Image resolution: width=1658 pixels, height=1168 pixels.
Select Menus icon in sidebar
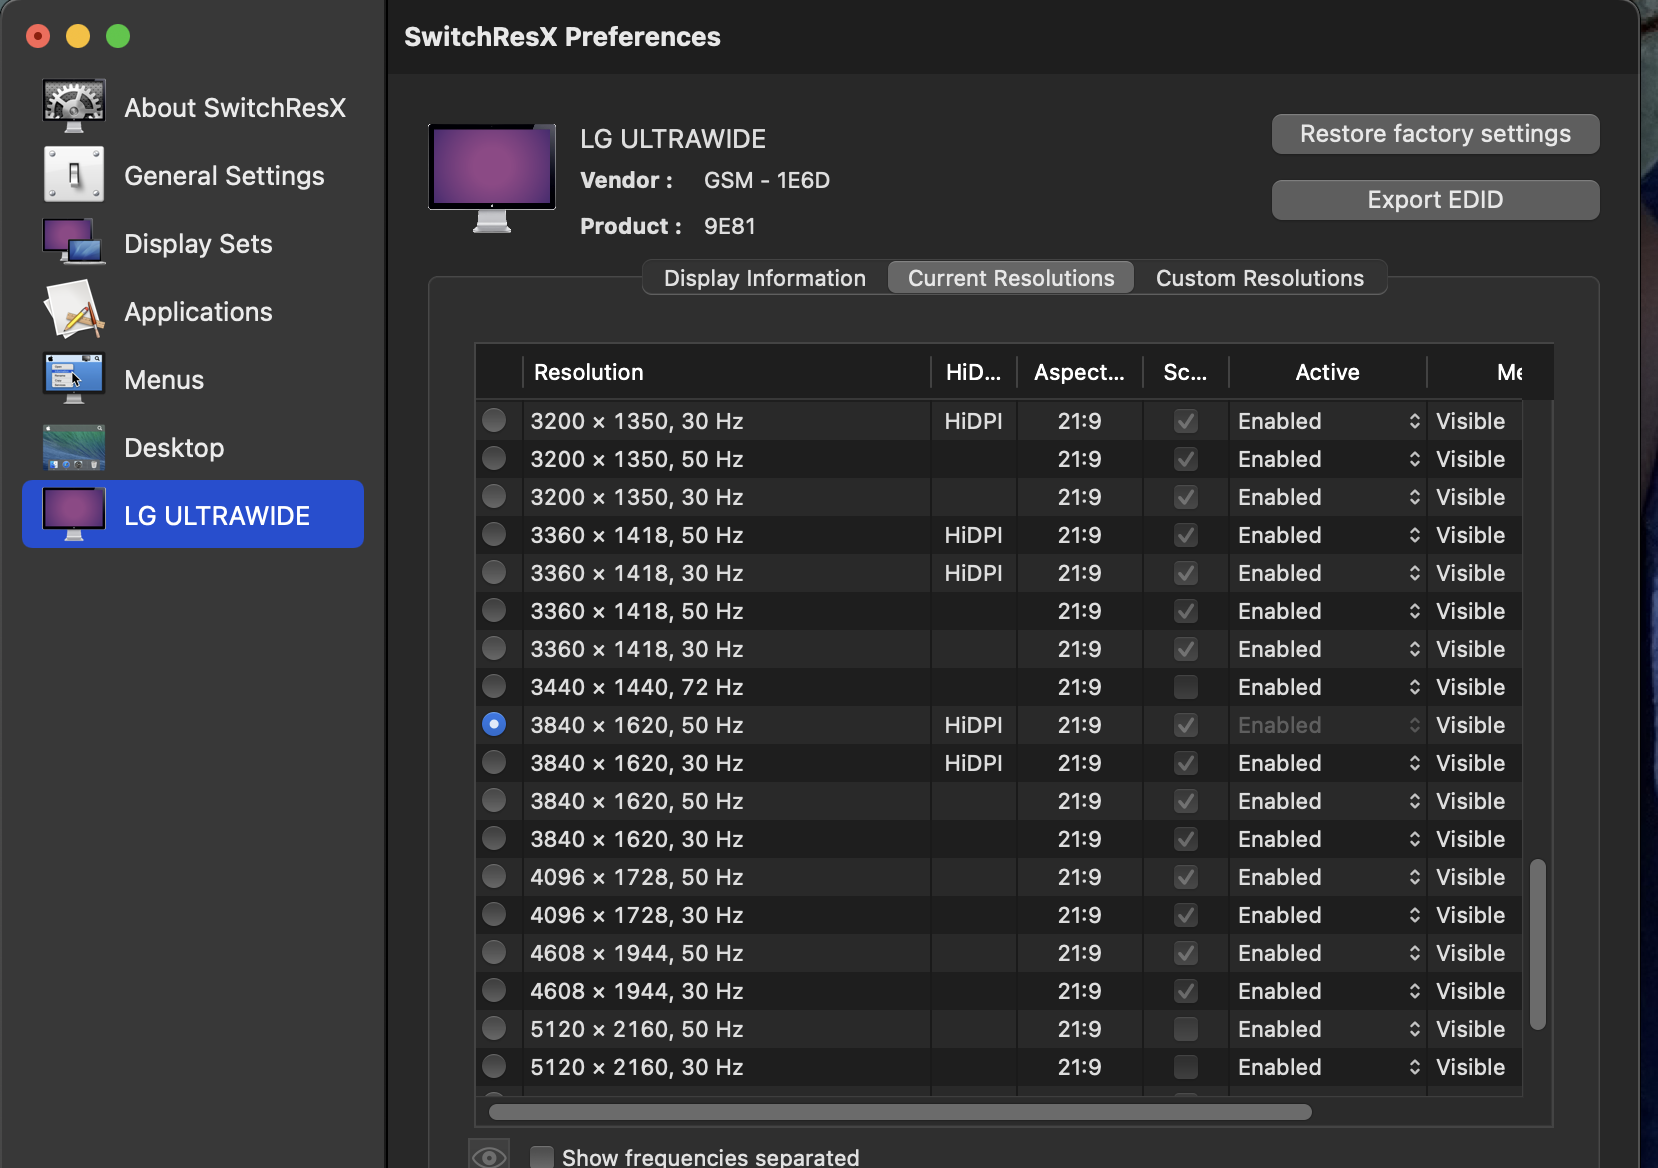click(73, 378)
